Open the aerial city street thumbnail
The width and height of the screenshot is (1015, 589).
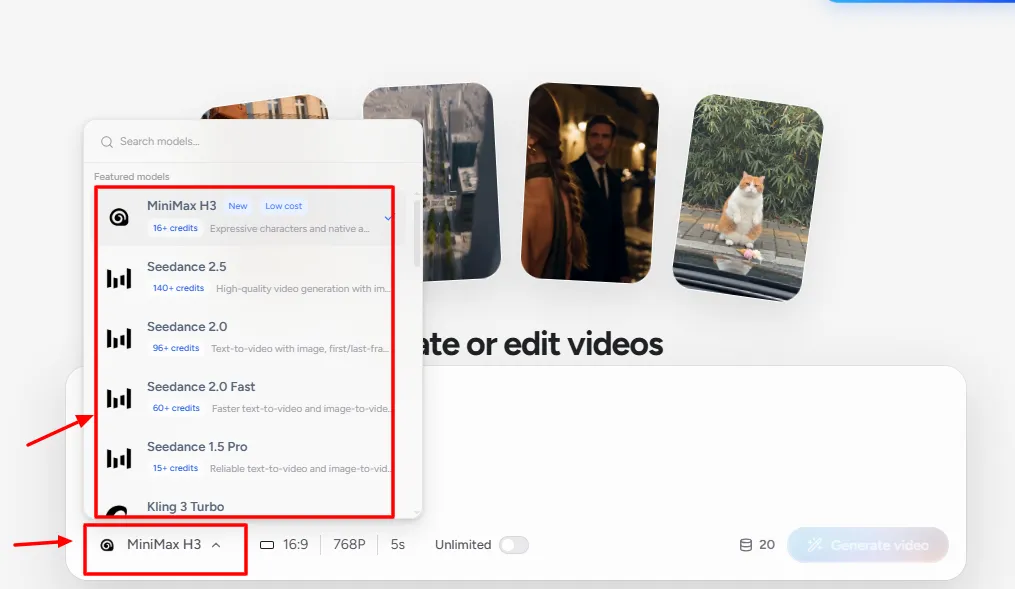click(x=461, y=182)
